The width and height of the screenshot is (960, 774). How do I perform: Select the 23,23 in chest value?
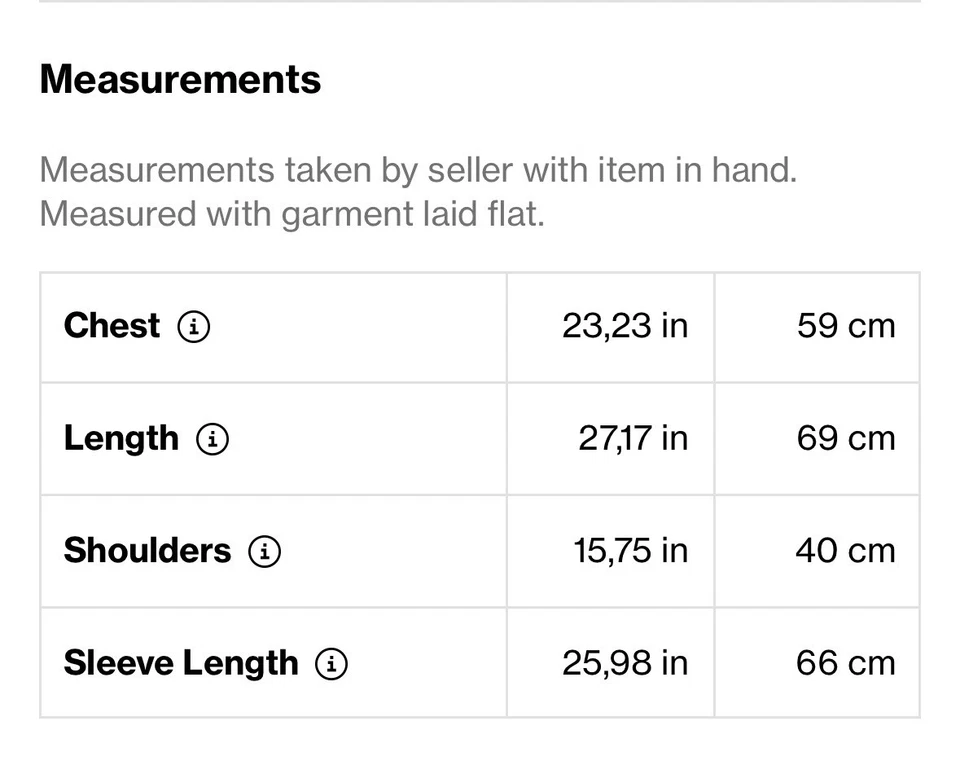click(625, 326)
